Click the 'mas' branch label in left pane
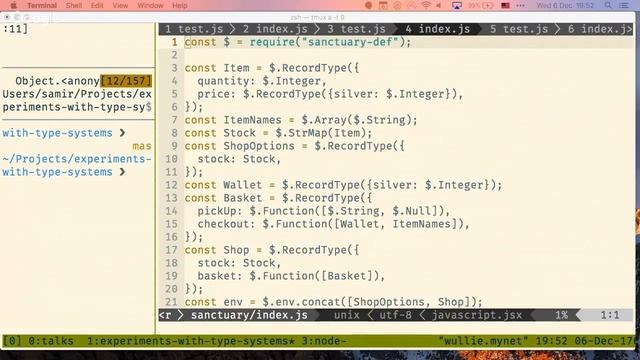 [142, 146]
